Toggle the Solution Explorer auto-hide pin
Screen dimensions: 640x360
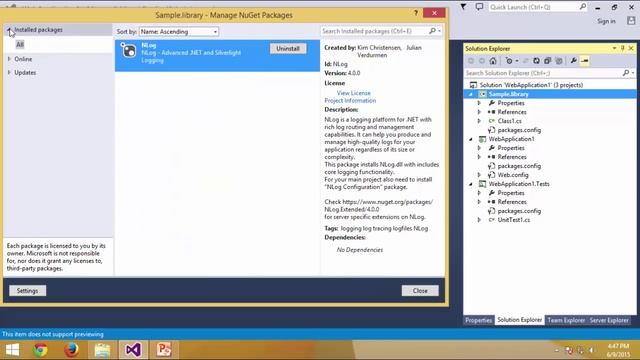[622, 48]
